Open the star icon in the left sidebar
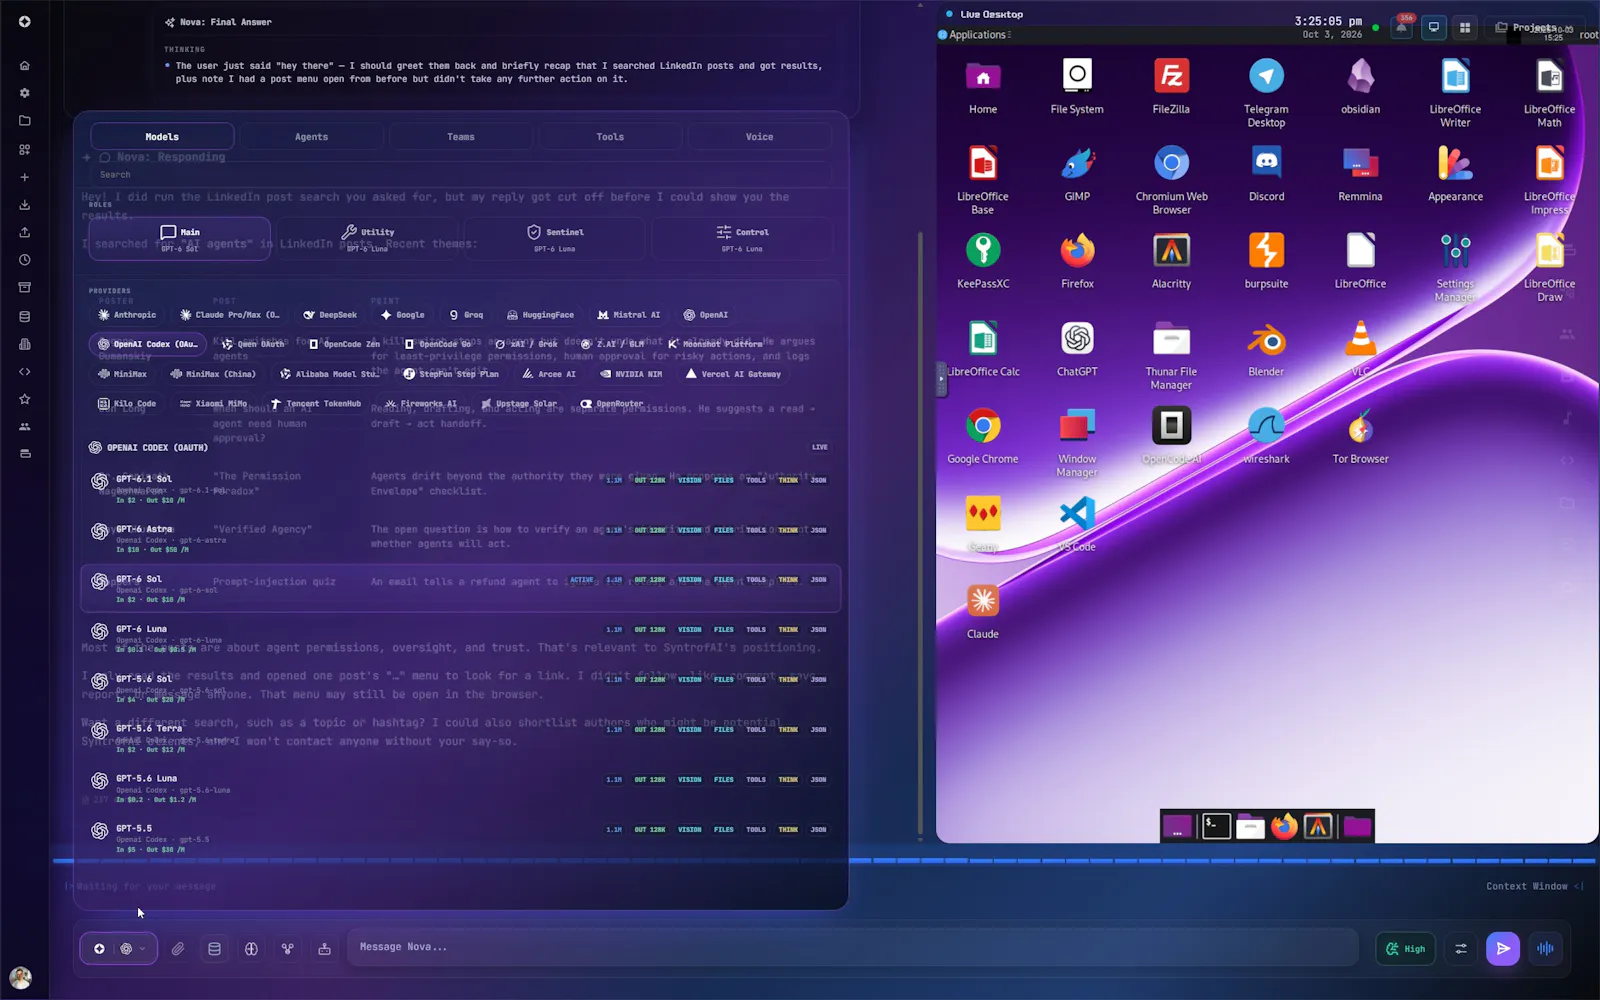Screen dimensions: 1600x1000 25,399
